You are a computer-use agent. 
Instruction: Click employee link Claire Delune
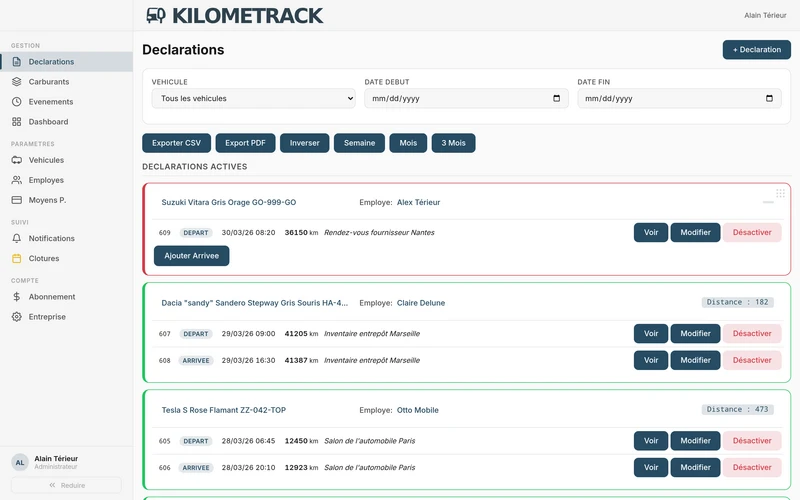point(421,303)
